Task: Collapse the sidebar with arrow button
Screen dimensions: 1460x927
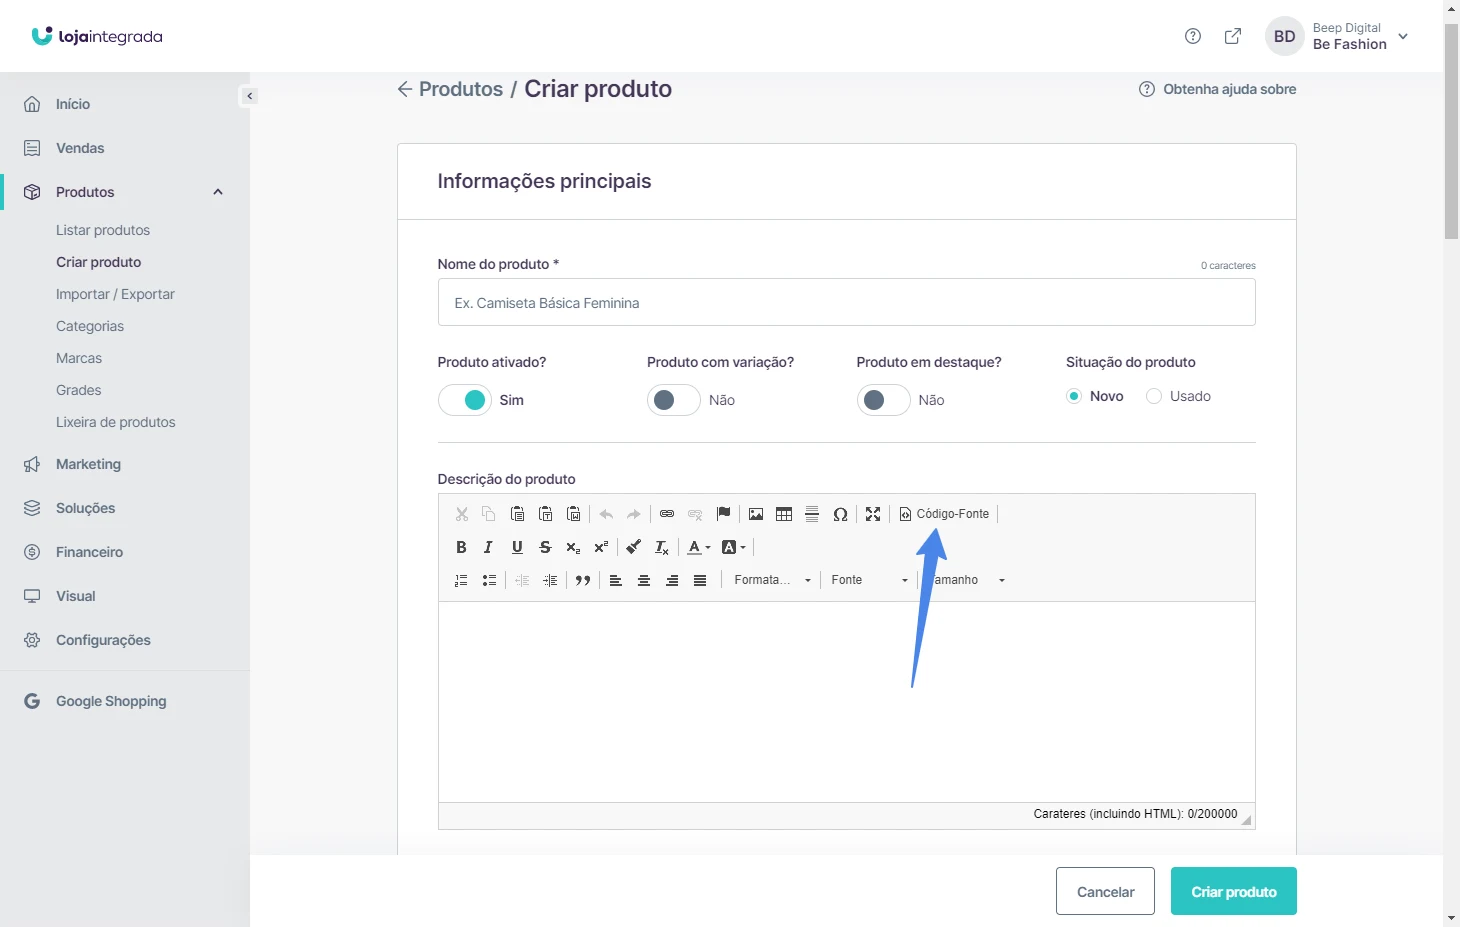Action: (x=249, y=96)
